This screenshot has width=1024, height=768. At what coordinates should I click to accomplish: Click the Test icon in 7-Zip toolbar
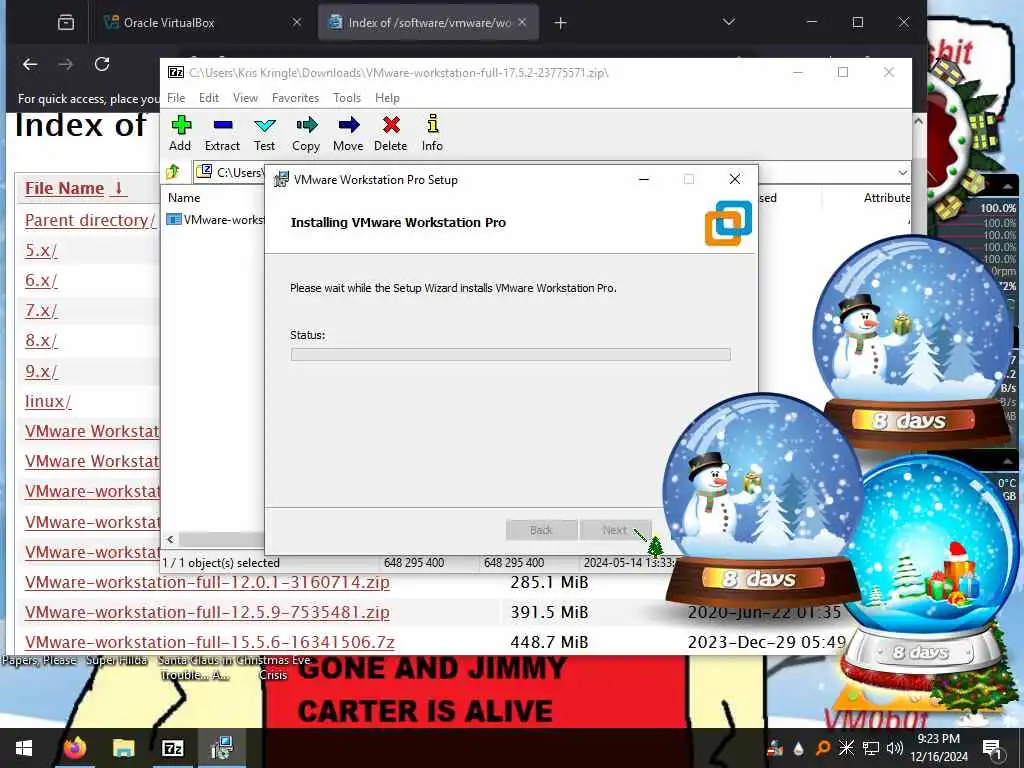[x=264, y=125]
